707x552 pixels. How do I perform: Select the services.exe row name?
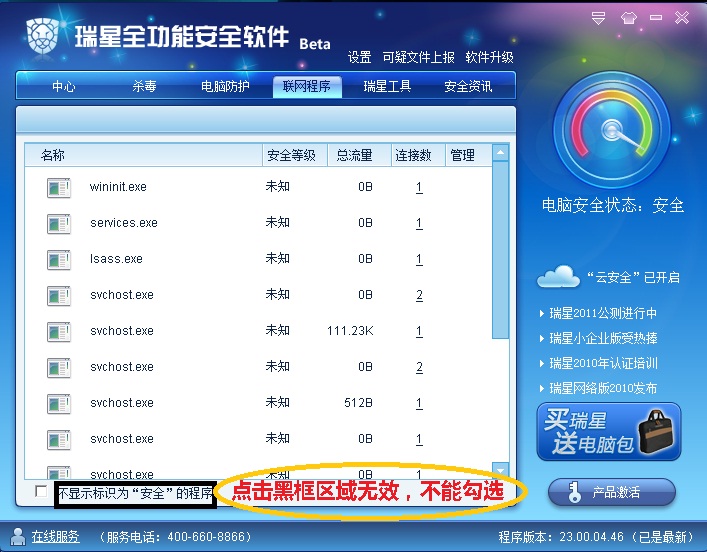tap(124, 223)
